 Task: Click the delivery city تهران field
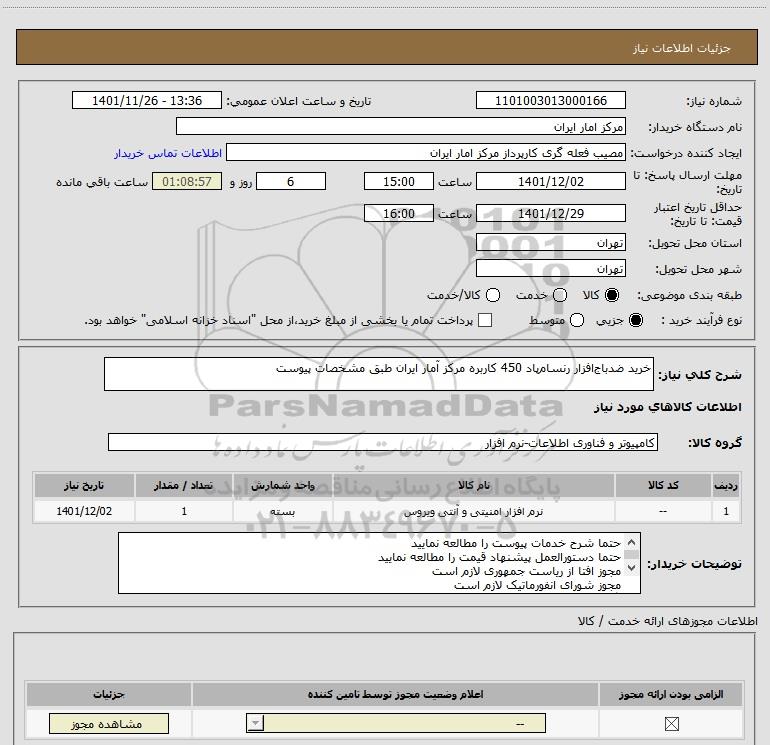[x=550, y=268]
